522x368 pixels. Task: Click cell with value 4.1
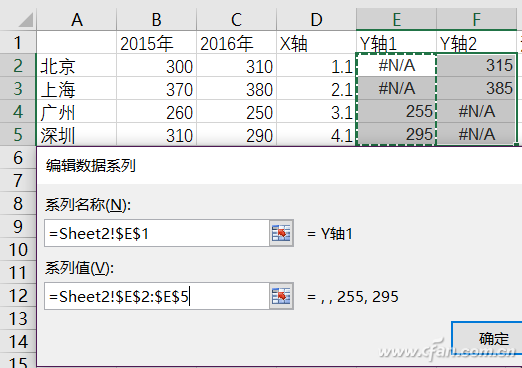coord(316,134)
